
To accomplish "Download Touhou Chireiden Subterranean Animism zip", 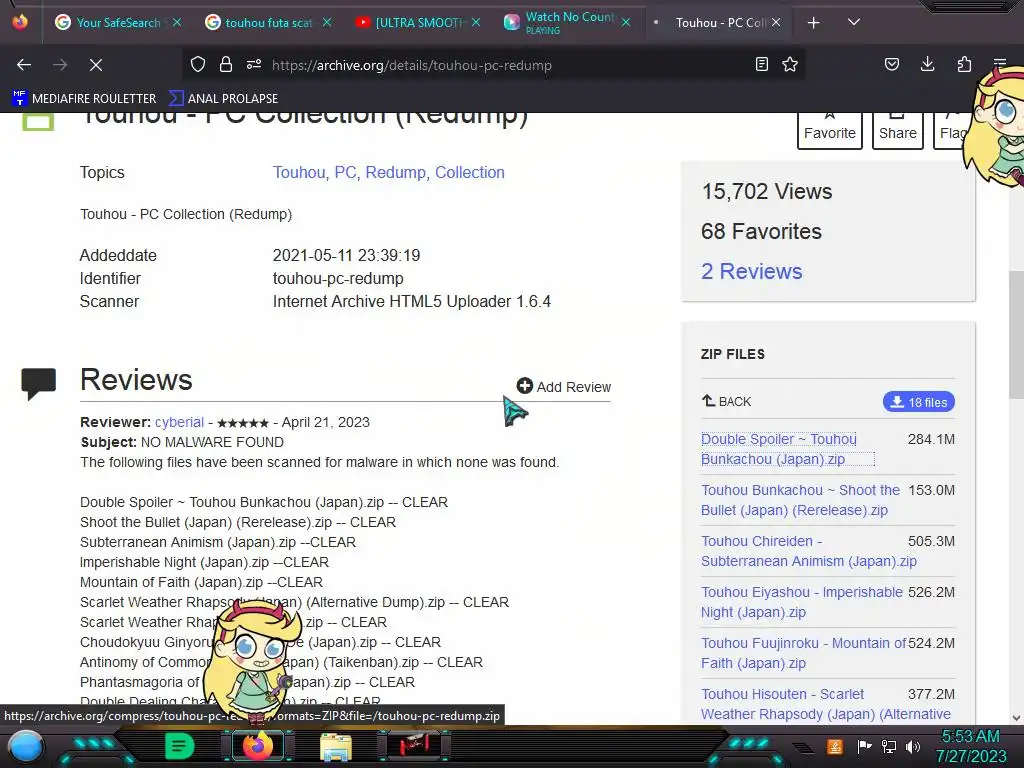I will (808, 551).
